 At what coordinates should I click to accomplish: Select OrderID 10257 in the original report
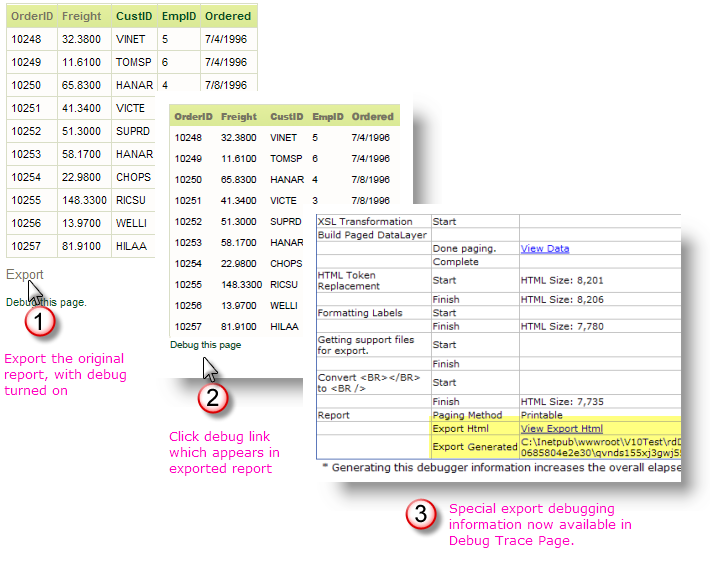click(x=26, y=246)
